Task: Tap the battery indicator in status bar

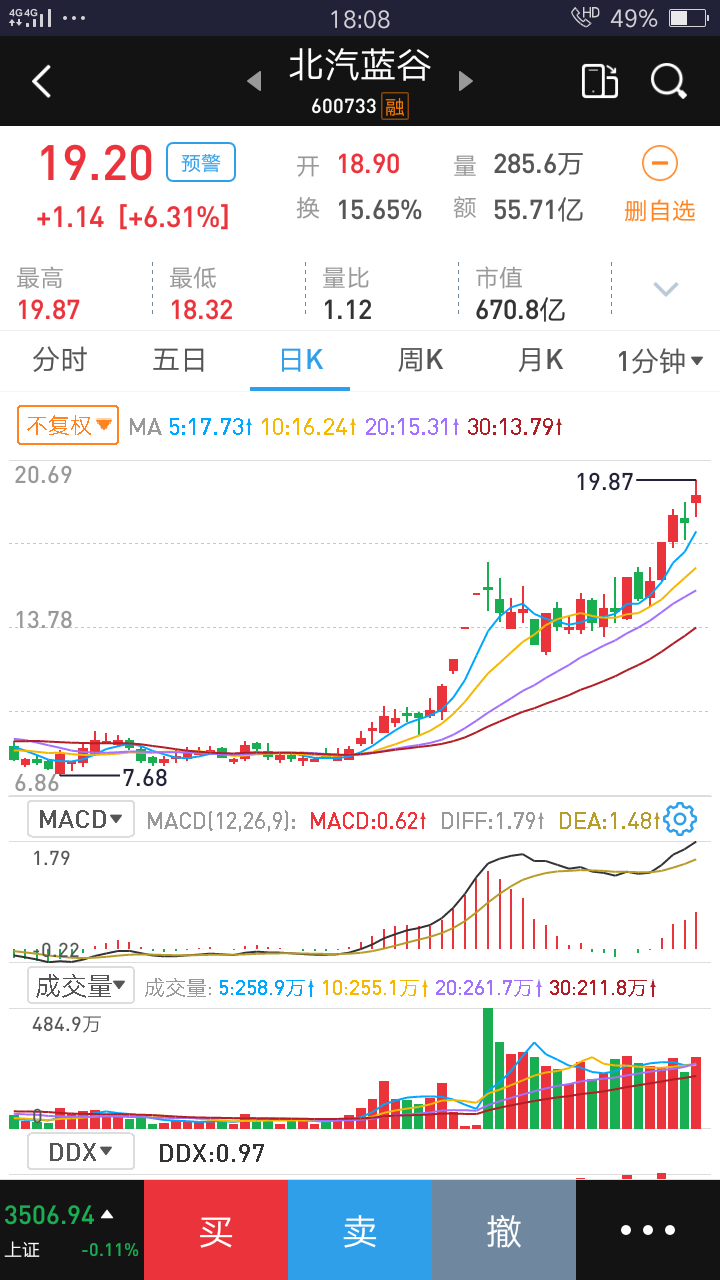Action: click(688, 18)
